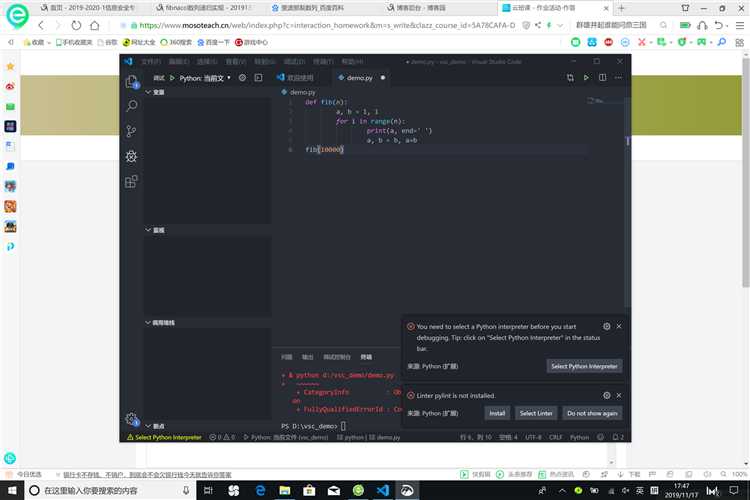Click the terminal prompt PS D:\vsc_demo>
Image resolution: width=750 pixels, height=500 pixels.
click(309, 426)
